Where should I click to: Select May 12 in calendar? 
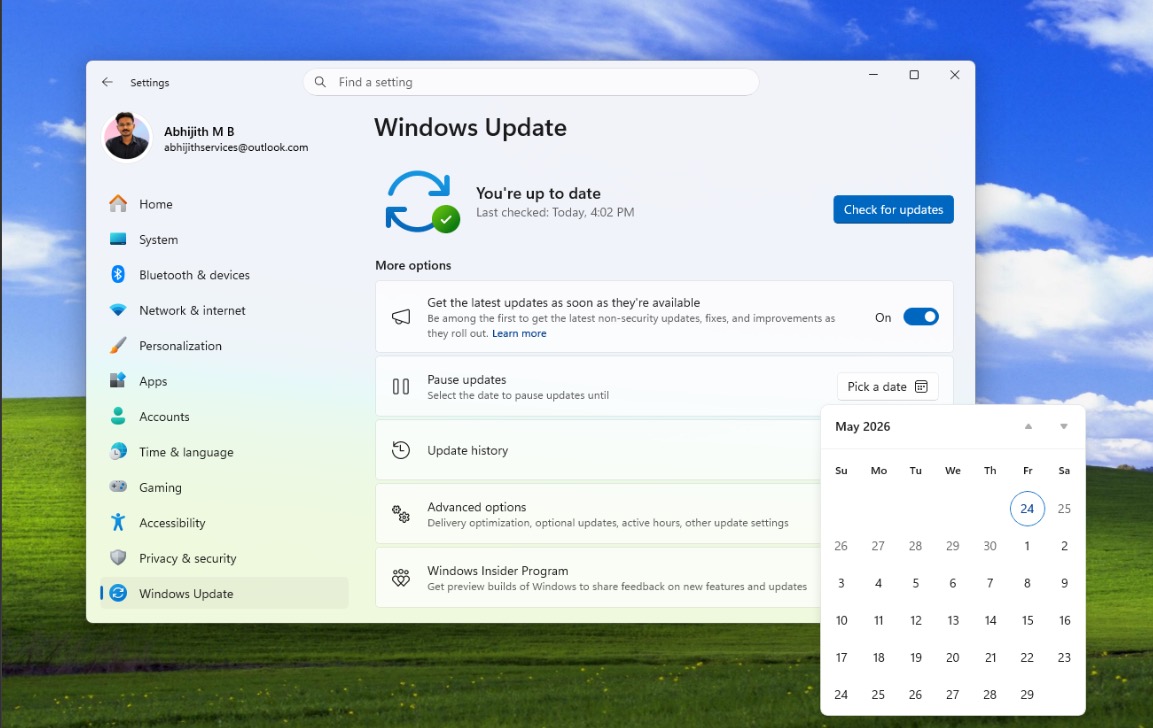coord(915,620)
